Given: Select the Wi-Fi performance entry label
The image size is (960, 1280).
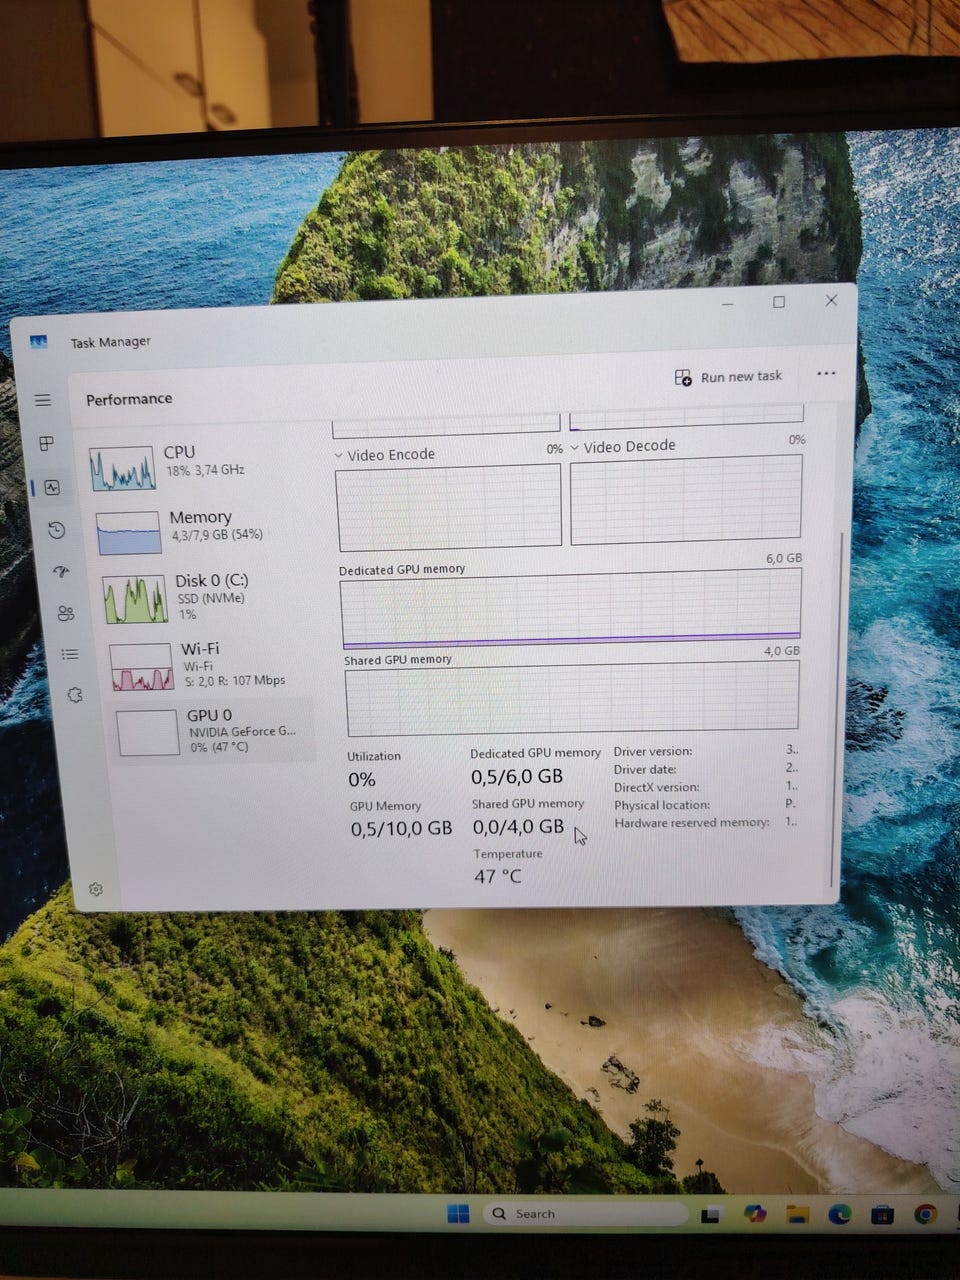Looking at the screenshot, I should (200, 649).
